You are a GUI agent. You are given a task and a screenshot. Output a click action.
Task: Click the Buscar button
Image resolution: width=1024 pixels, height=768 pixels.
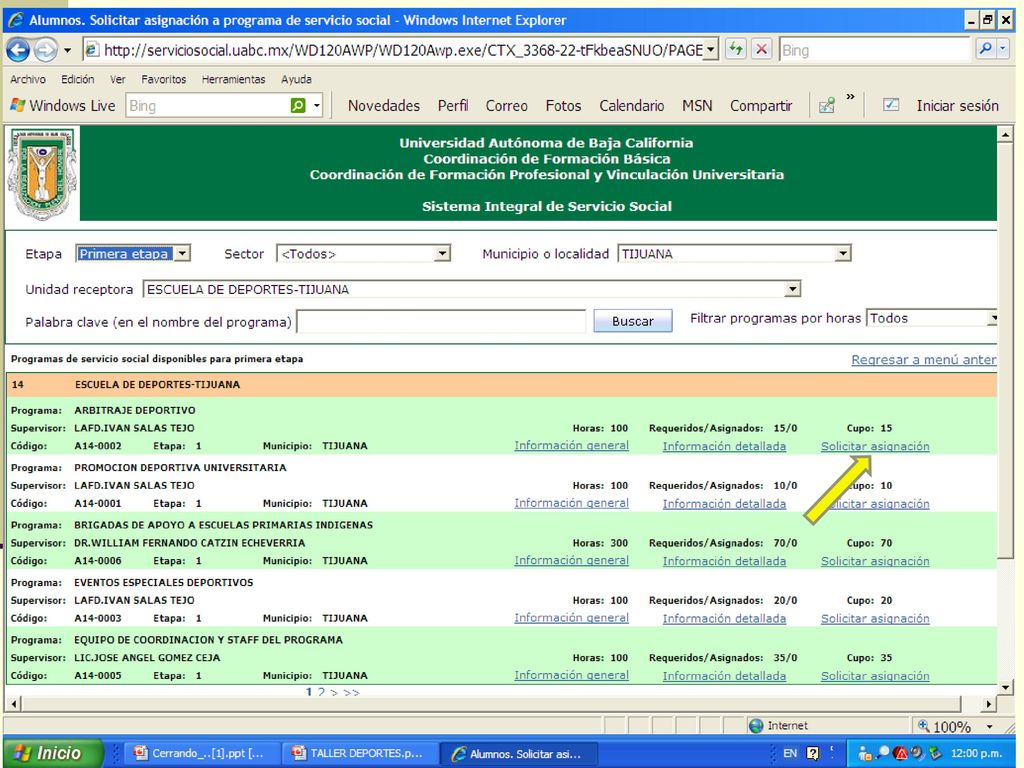click(x=632, y=321)
